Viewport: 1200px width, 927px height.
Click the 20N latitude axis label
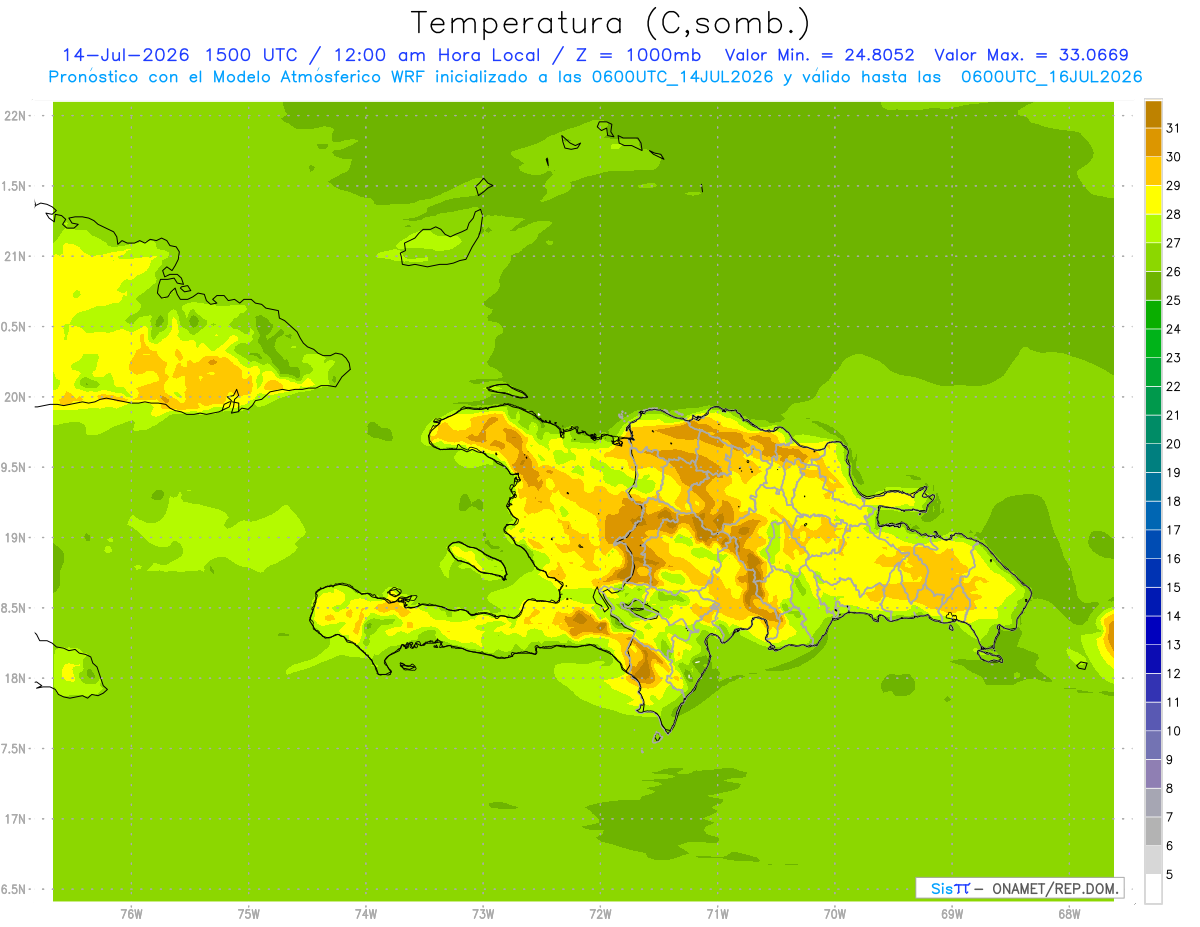point(17,397)
